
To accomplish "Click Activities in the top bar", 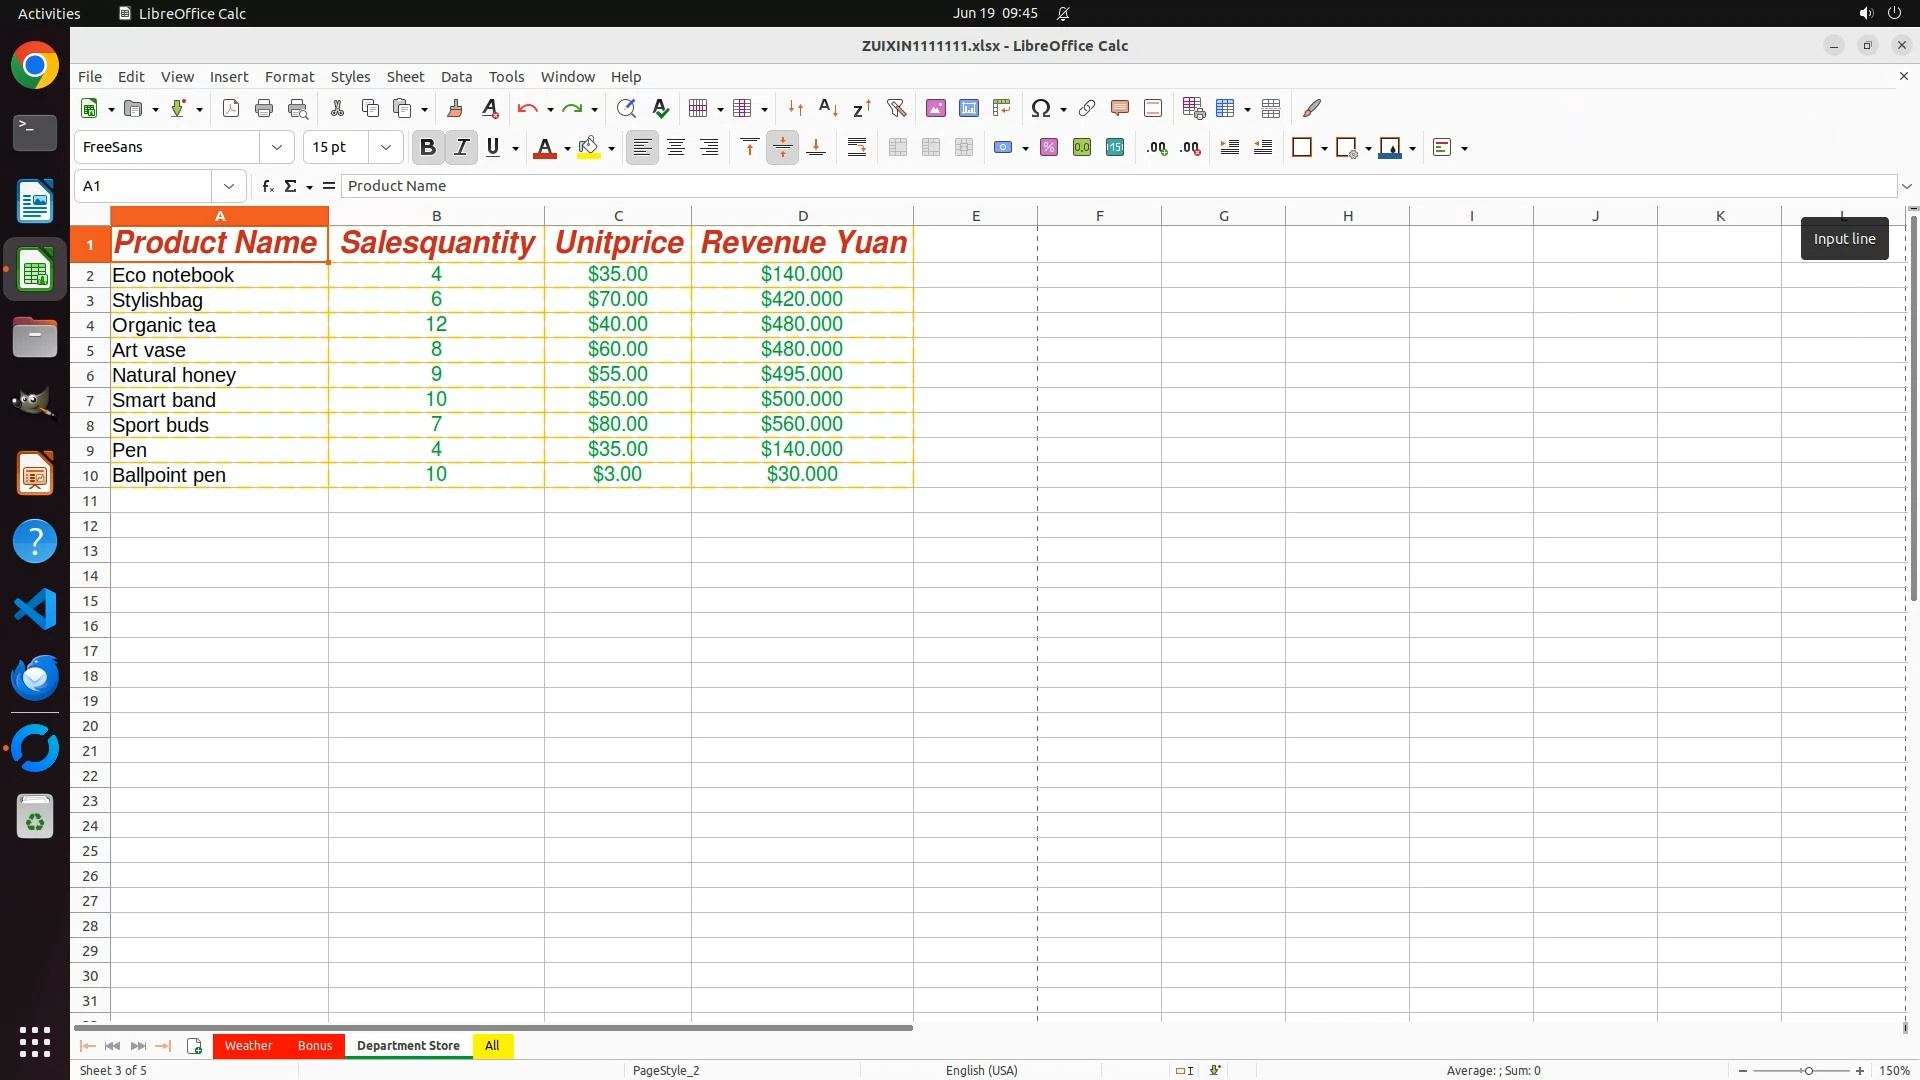I will [x=49, y=13].
